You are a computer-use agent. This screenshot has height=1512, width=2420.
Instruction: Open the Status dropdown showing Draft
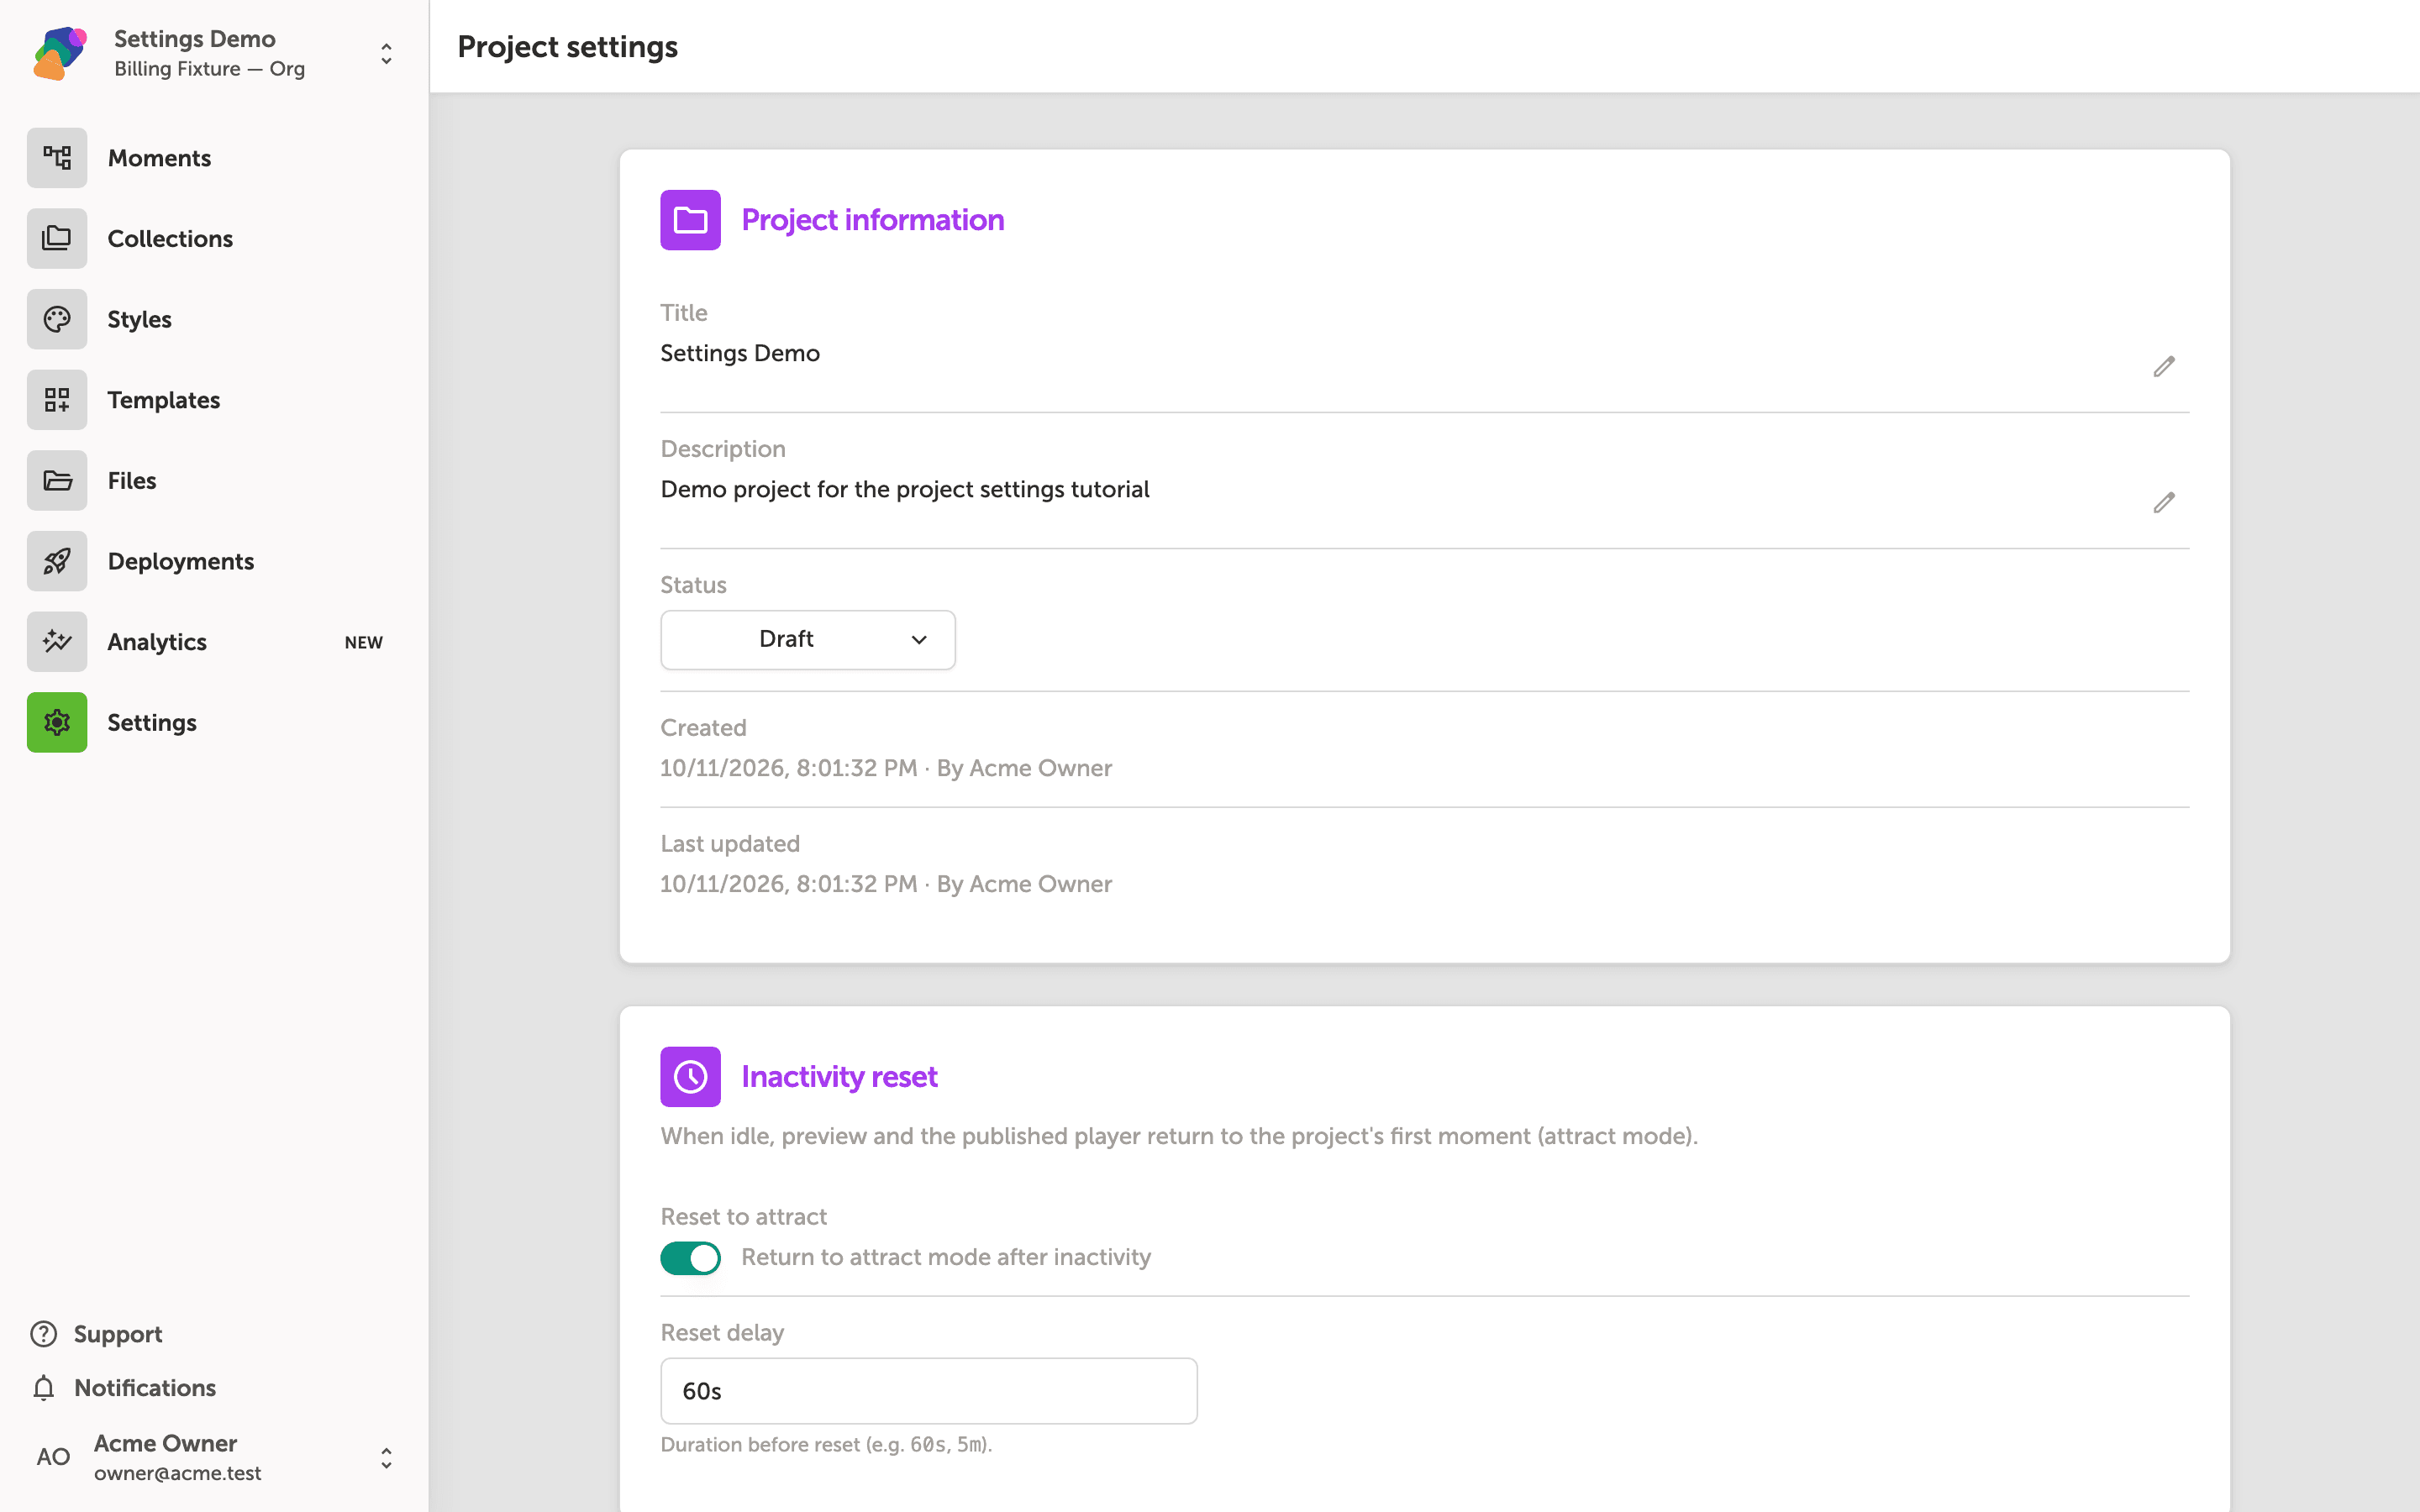point(808,640)
